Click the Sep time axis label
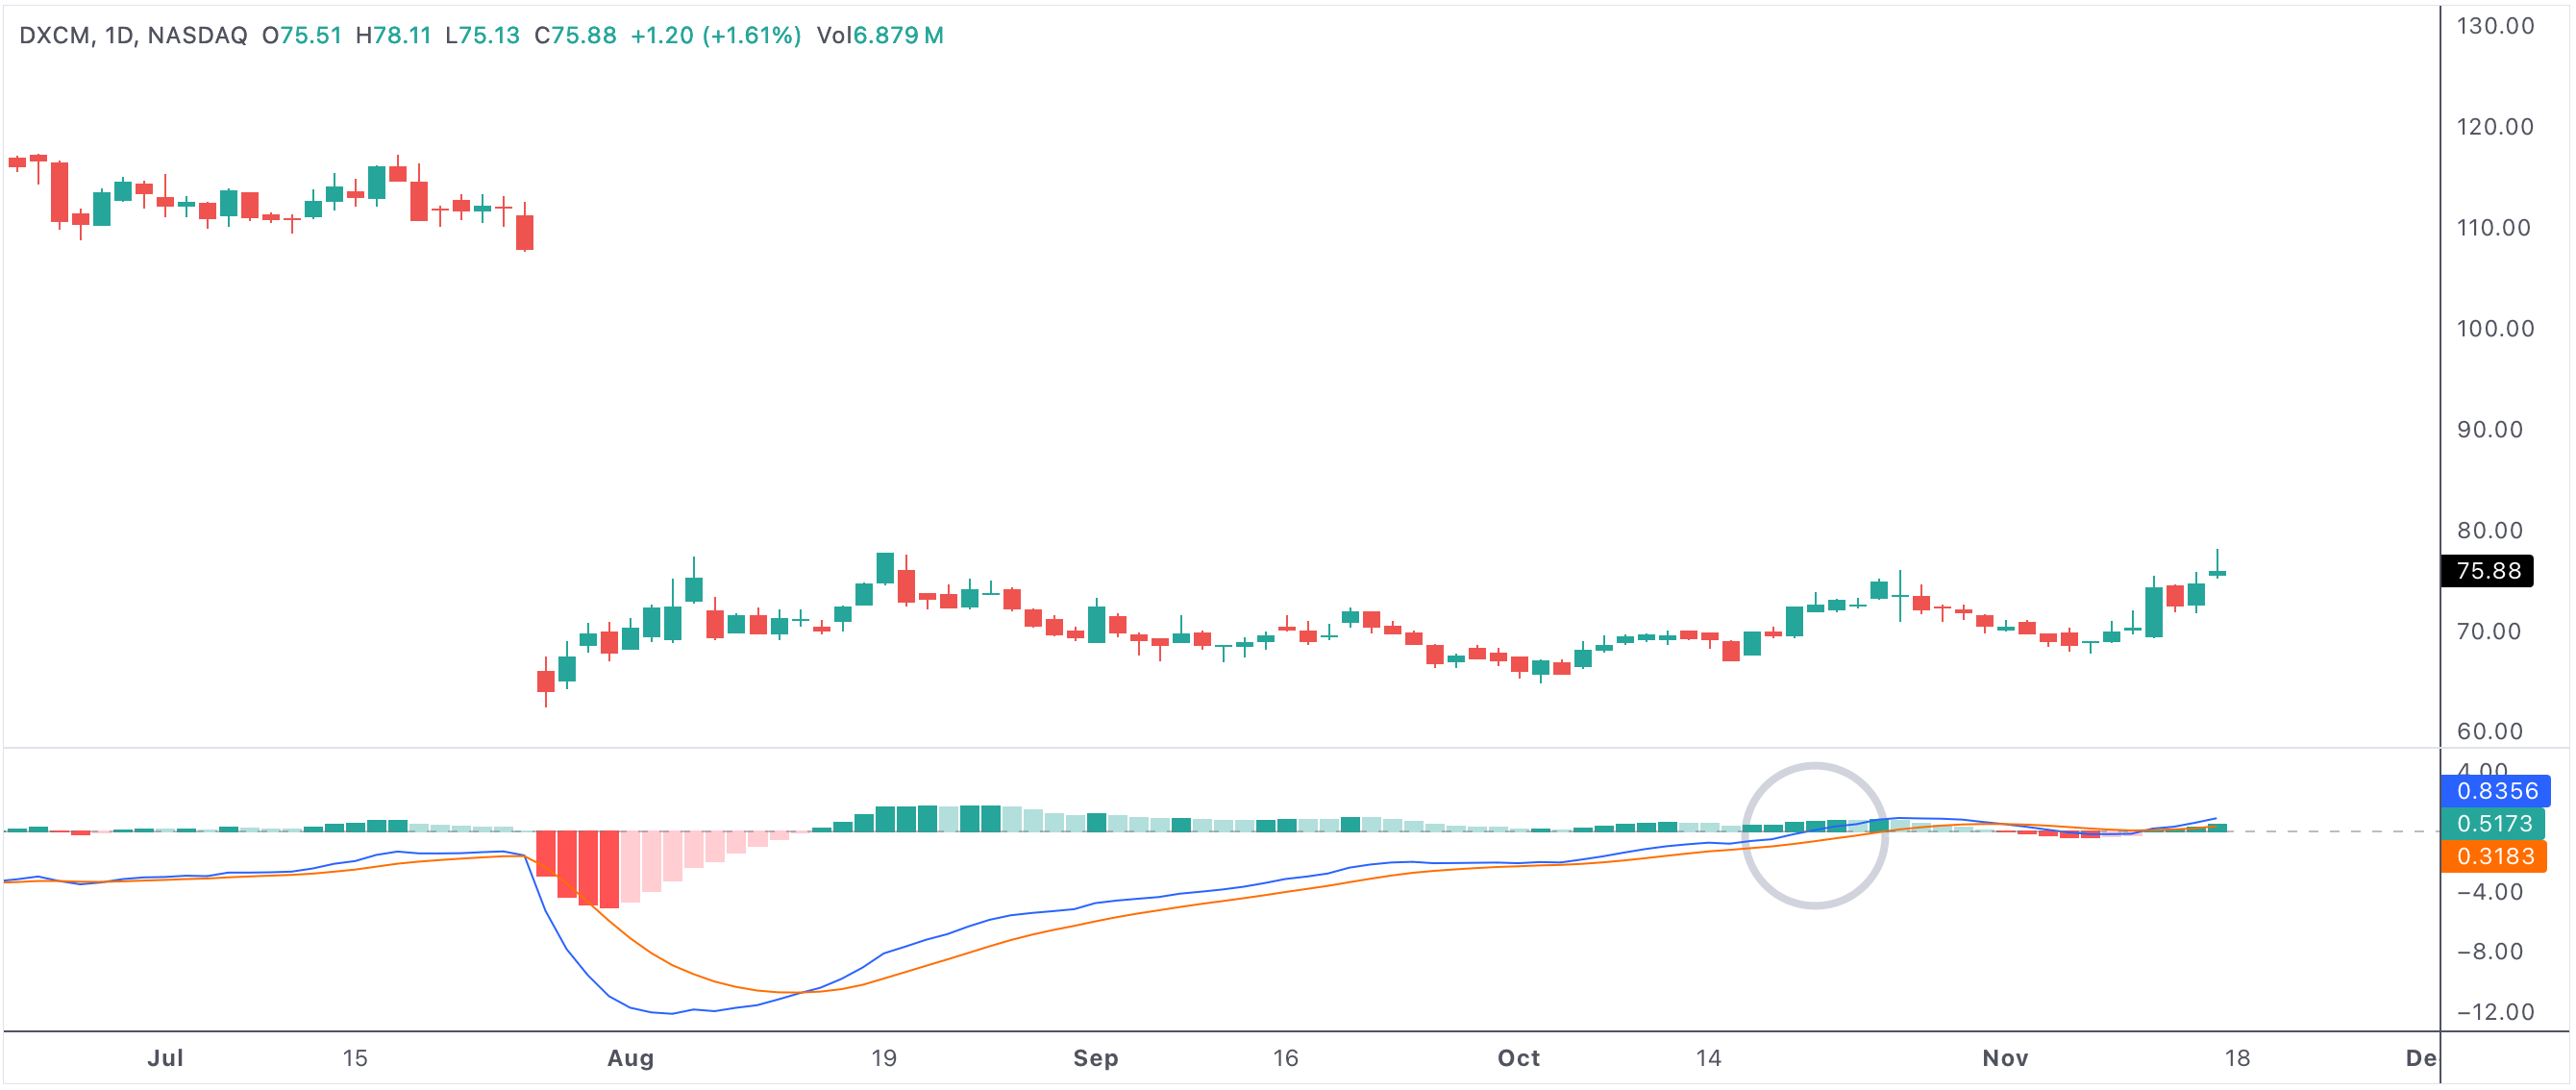This screenshot has height=1090, width=2576. click(1095, 1058)
